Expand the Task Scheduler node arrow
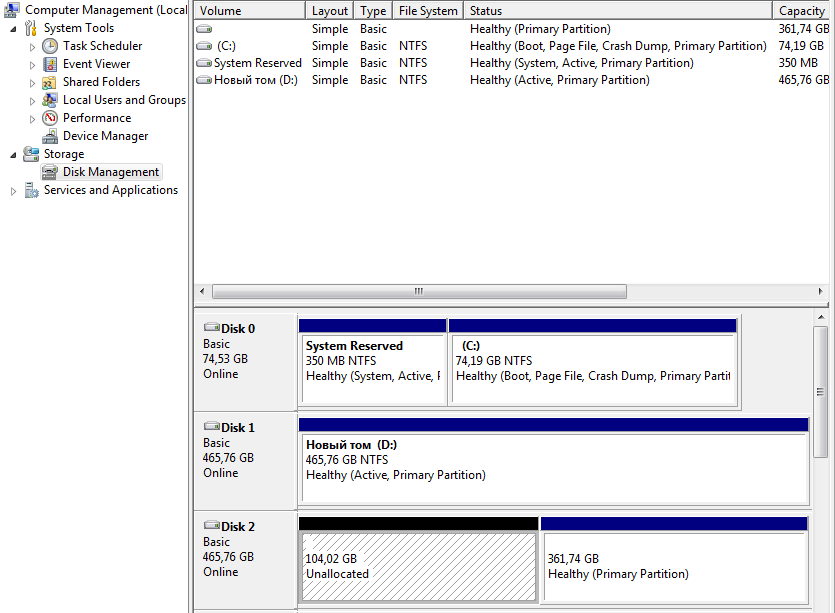 click(x=32, y=47)
